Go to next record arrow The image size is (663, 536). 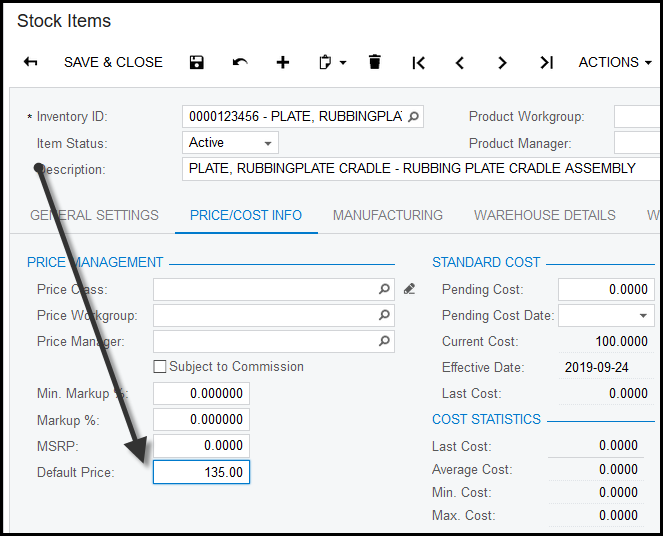point(503,62)
